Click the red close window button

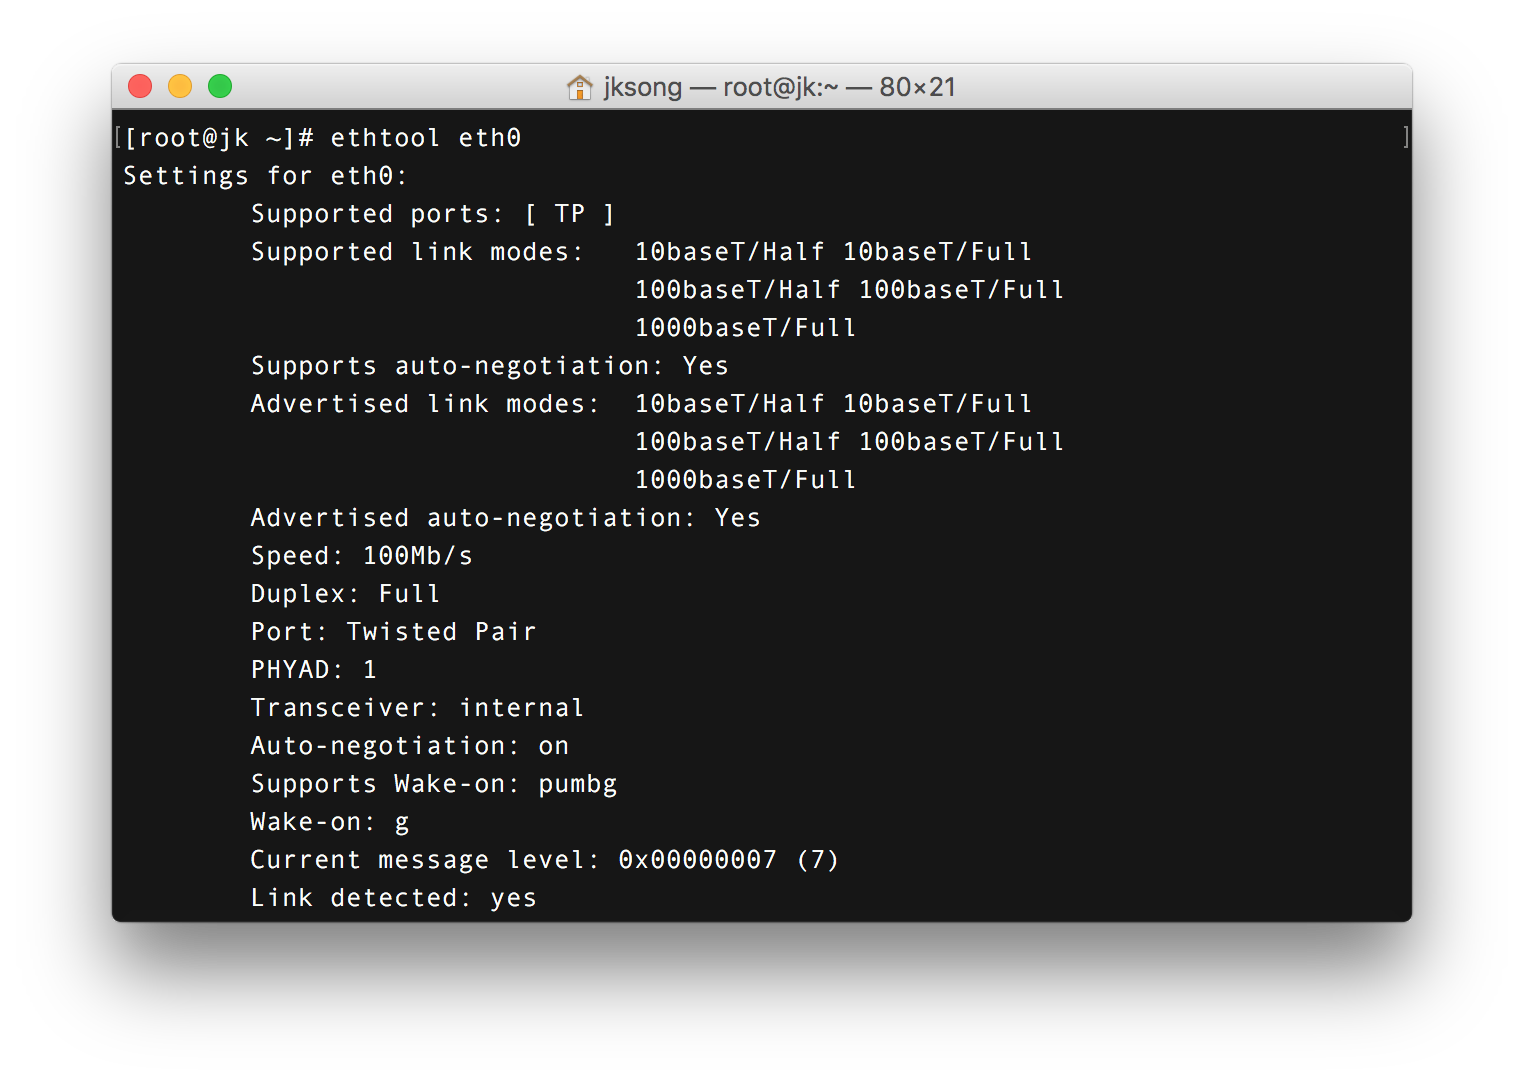140,87
